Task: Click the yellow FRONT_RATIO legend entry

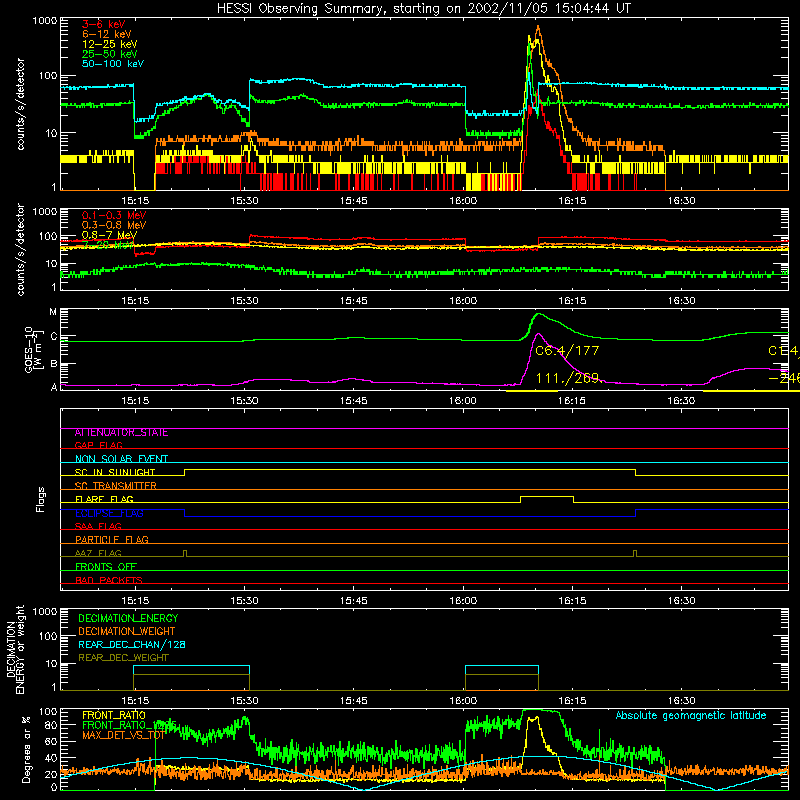Action: [x=114, y=715]
